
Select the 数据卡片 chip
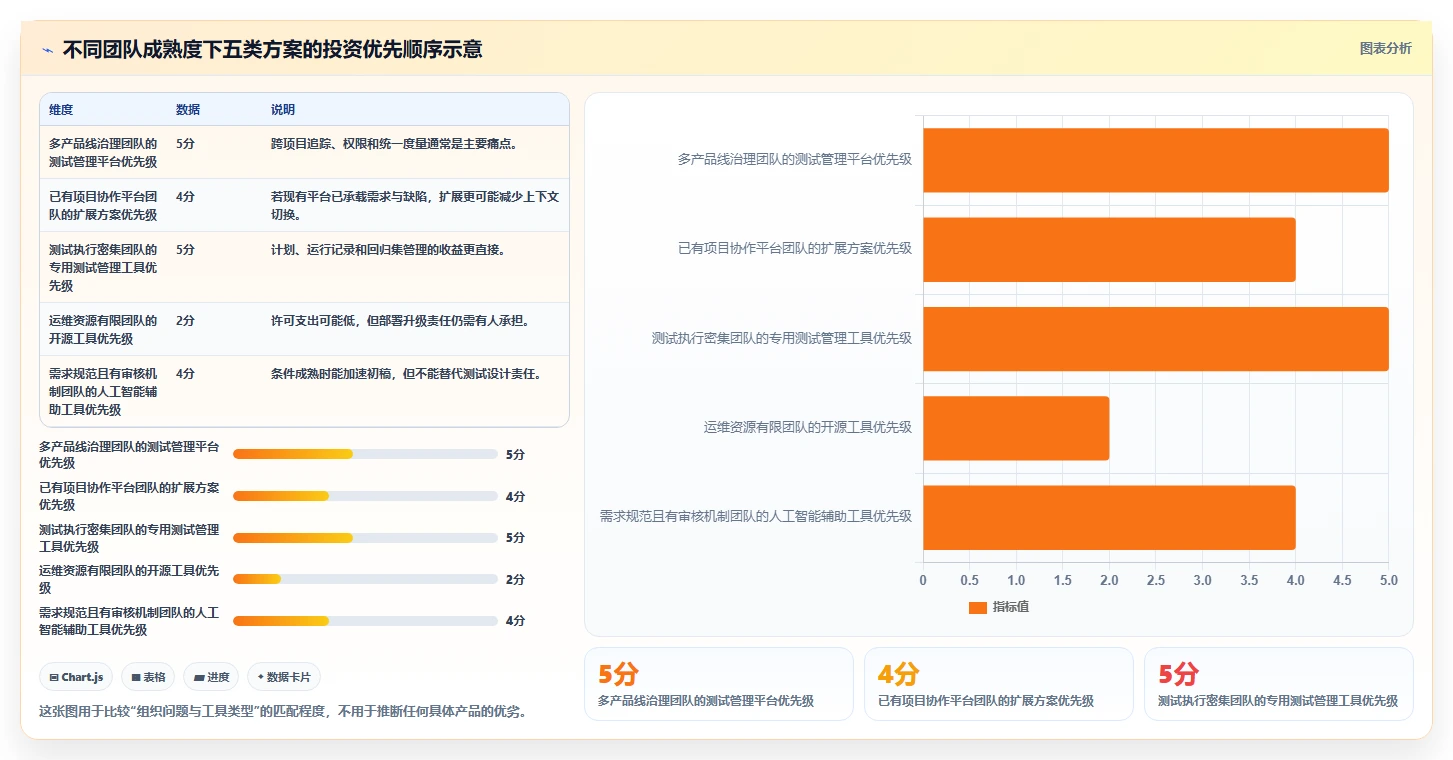click(x=284, y=677)
